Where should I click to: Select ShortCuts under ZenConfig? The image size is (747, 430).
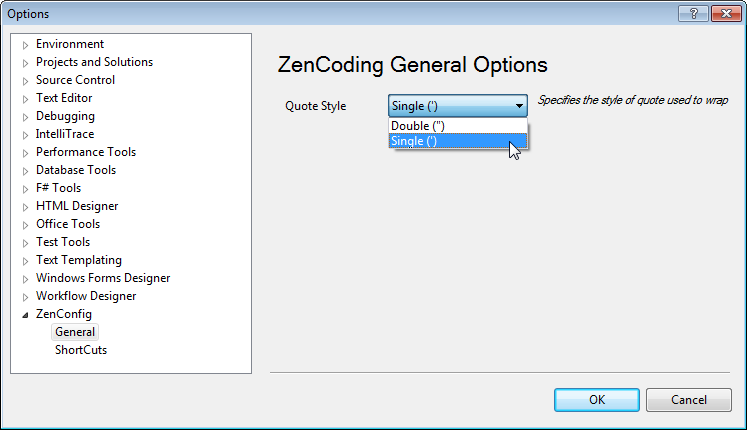[81, 350]
